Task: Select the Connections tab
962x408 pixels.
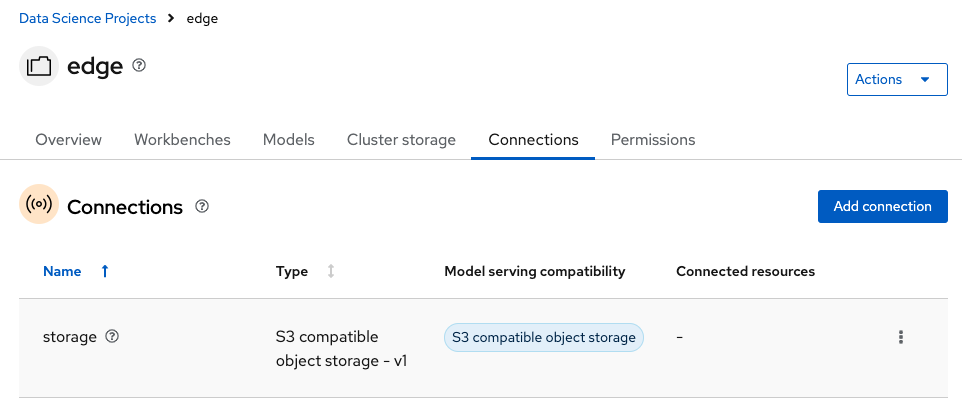Action: (x=533, y=140)
